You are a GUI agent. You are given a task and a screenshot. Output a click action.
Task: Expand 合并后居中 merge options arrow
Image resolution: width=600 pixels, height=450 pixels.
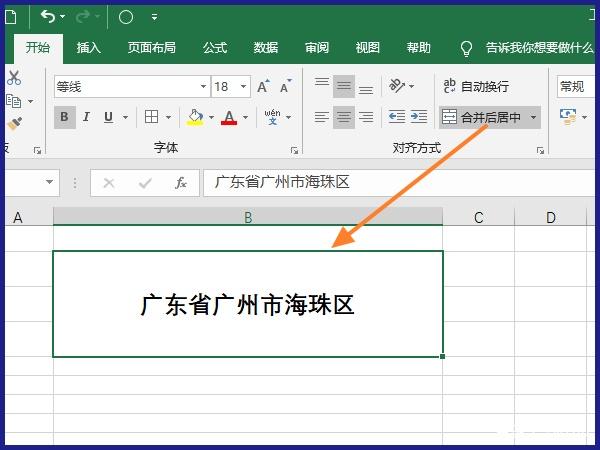(533, 117)
